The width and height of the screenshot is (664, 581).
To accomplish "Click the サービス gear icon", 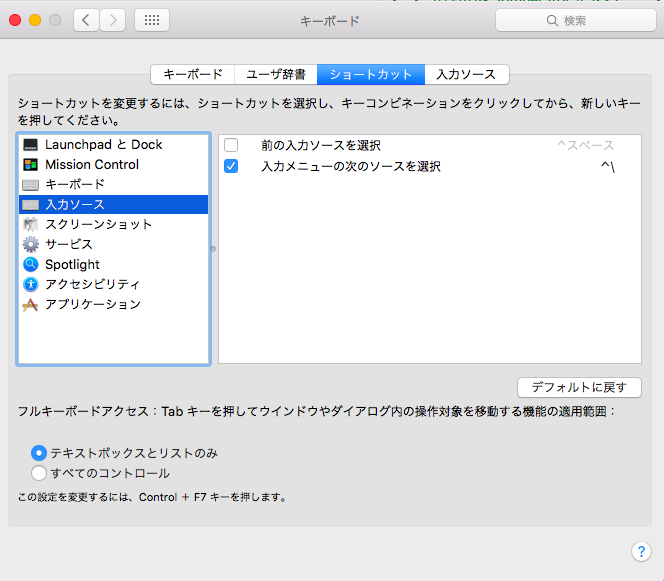I will (30, 244).
